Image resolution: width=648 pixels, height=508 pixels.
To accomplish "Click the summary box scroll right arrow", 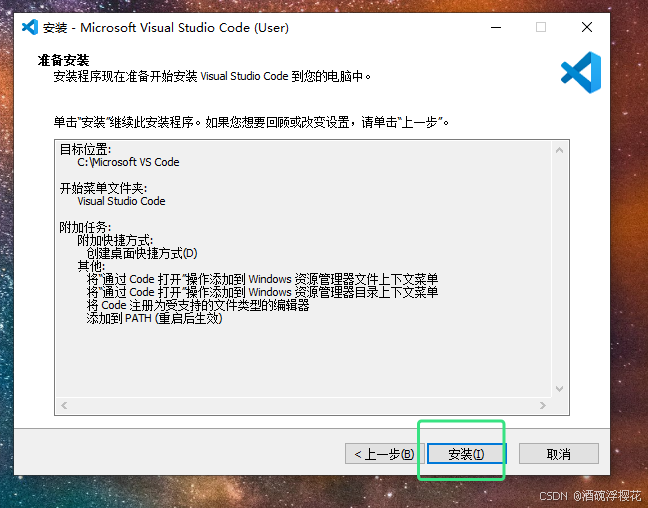I will coord(543,405).
